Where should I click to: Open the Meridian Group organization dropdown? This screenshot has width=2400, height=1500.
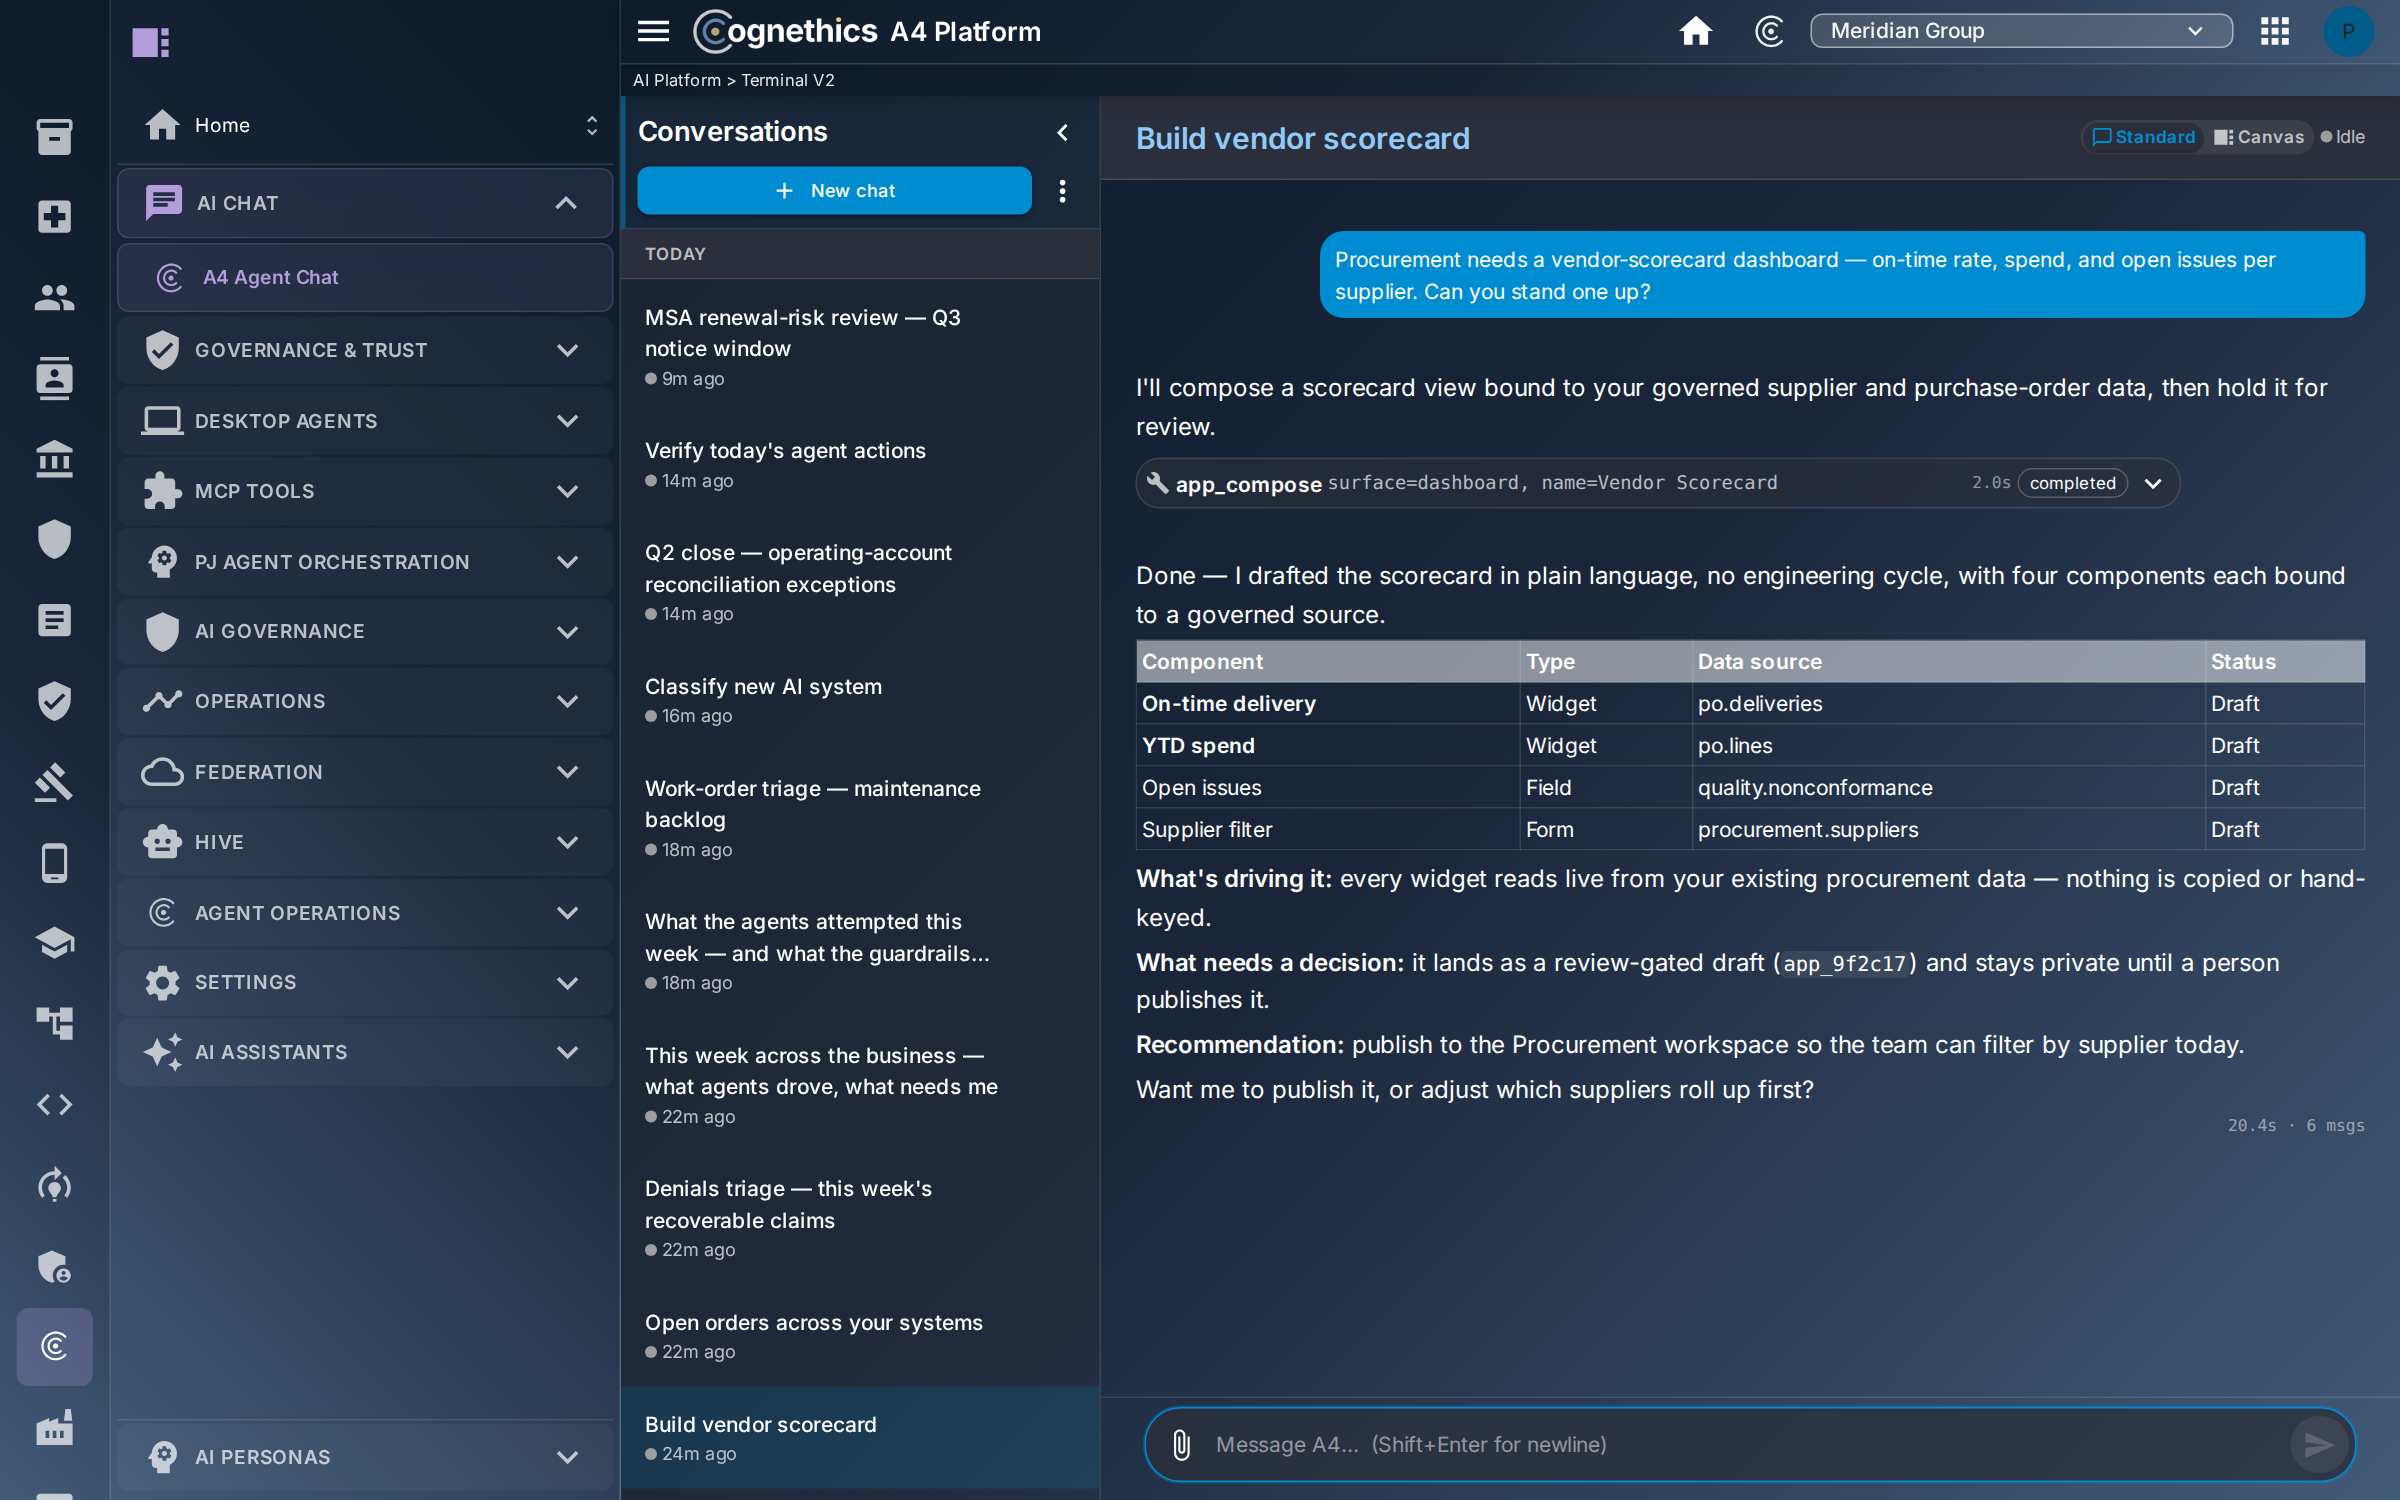click(x=2021, y=31)
